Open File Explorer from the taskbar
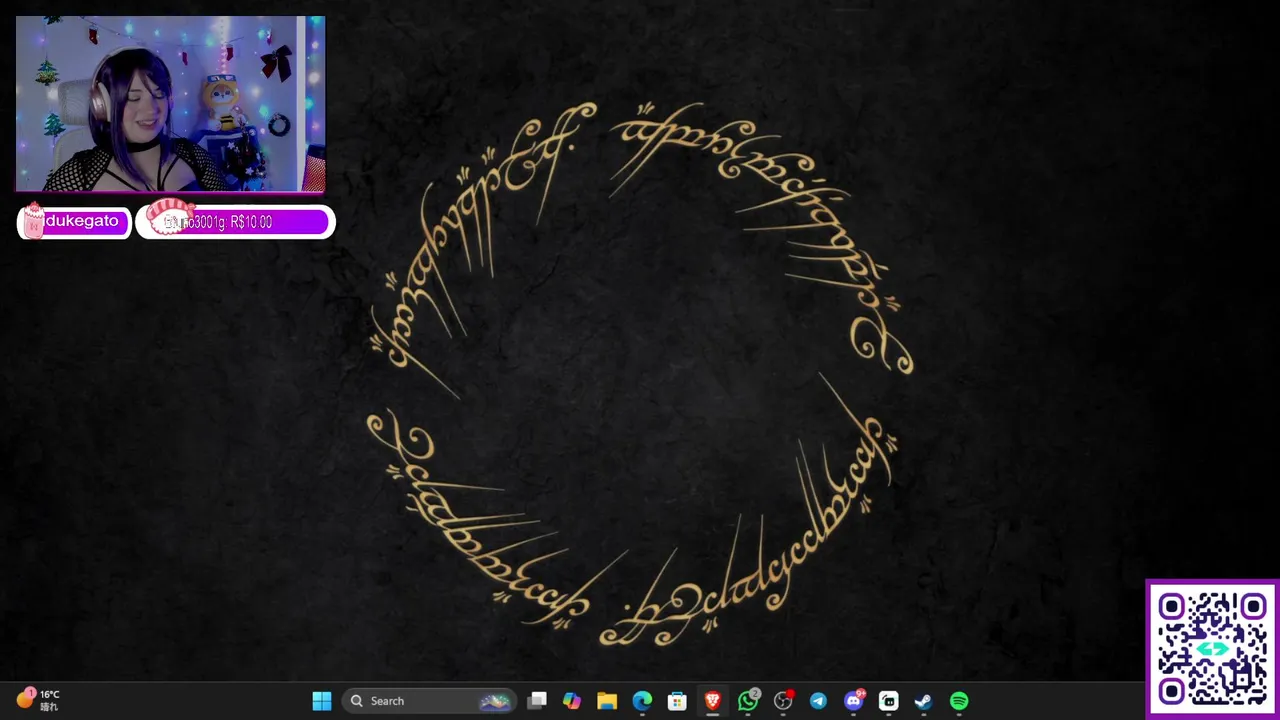This screenshot has width=1280, height=720. [607, 701]
